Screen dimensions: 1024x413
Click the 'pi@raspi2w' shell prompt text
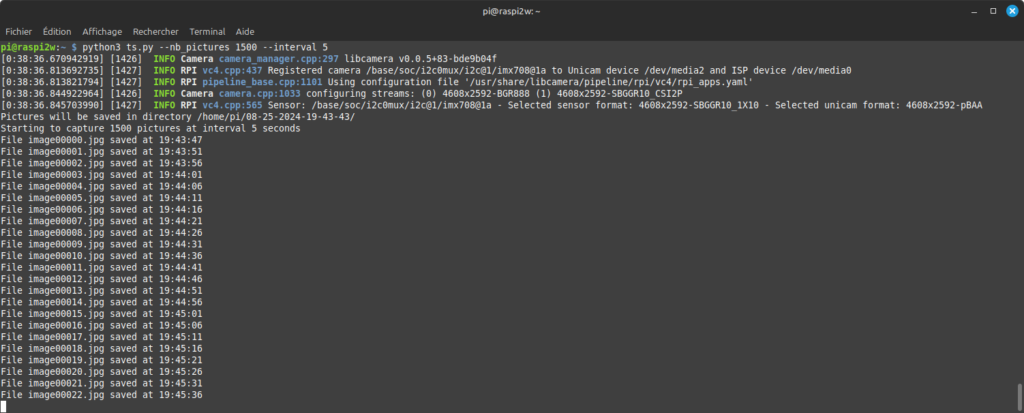click(28, 47)
